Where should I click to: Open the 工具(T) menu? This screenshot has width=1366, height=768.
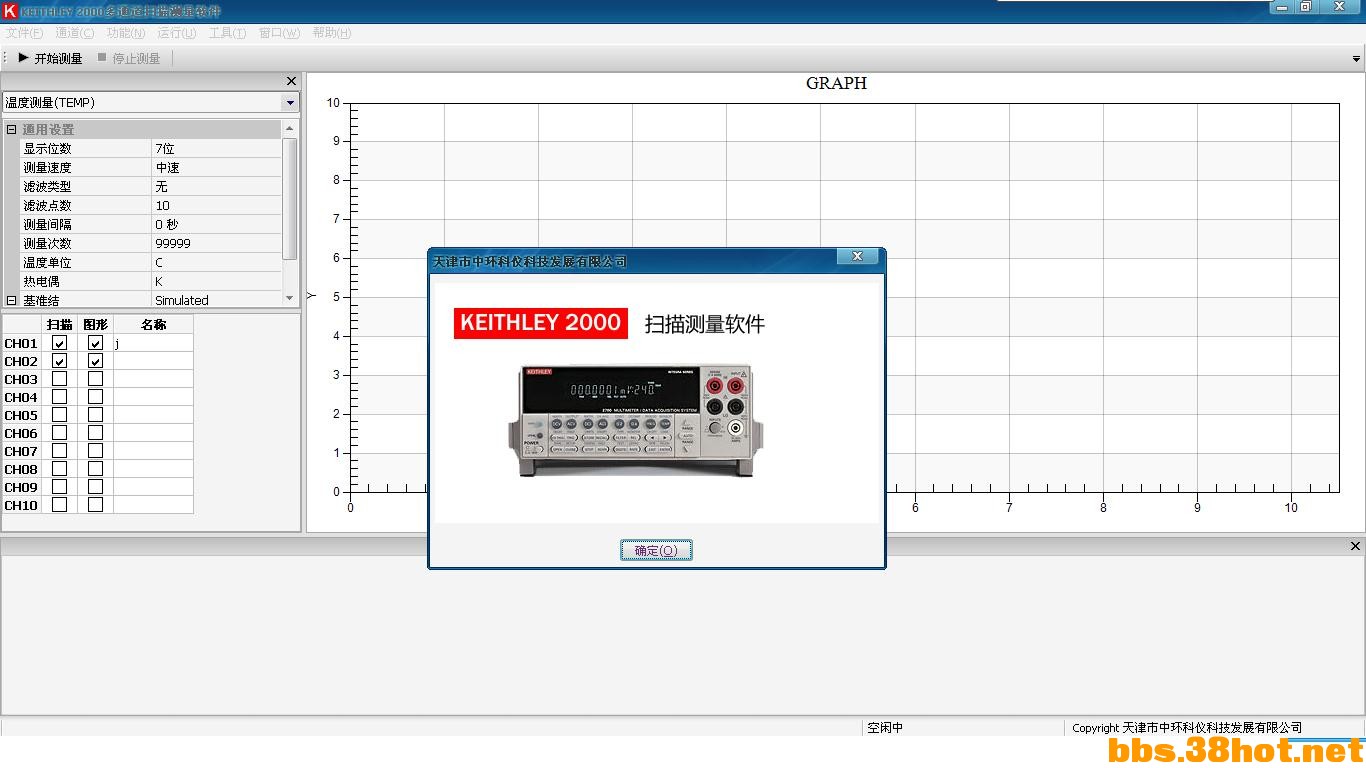tap(227, 33)
